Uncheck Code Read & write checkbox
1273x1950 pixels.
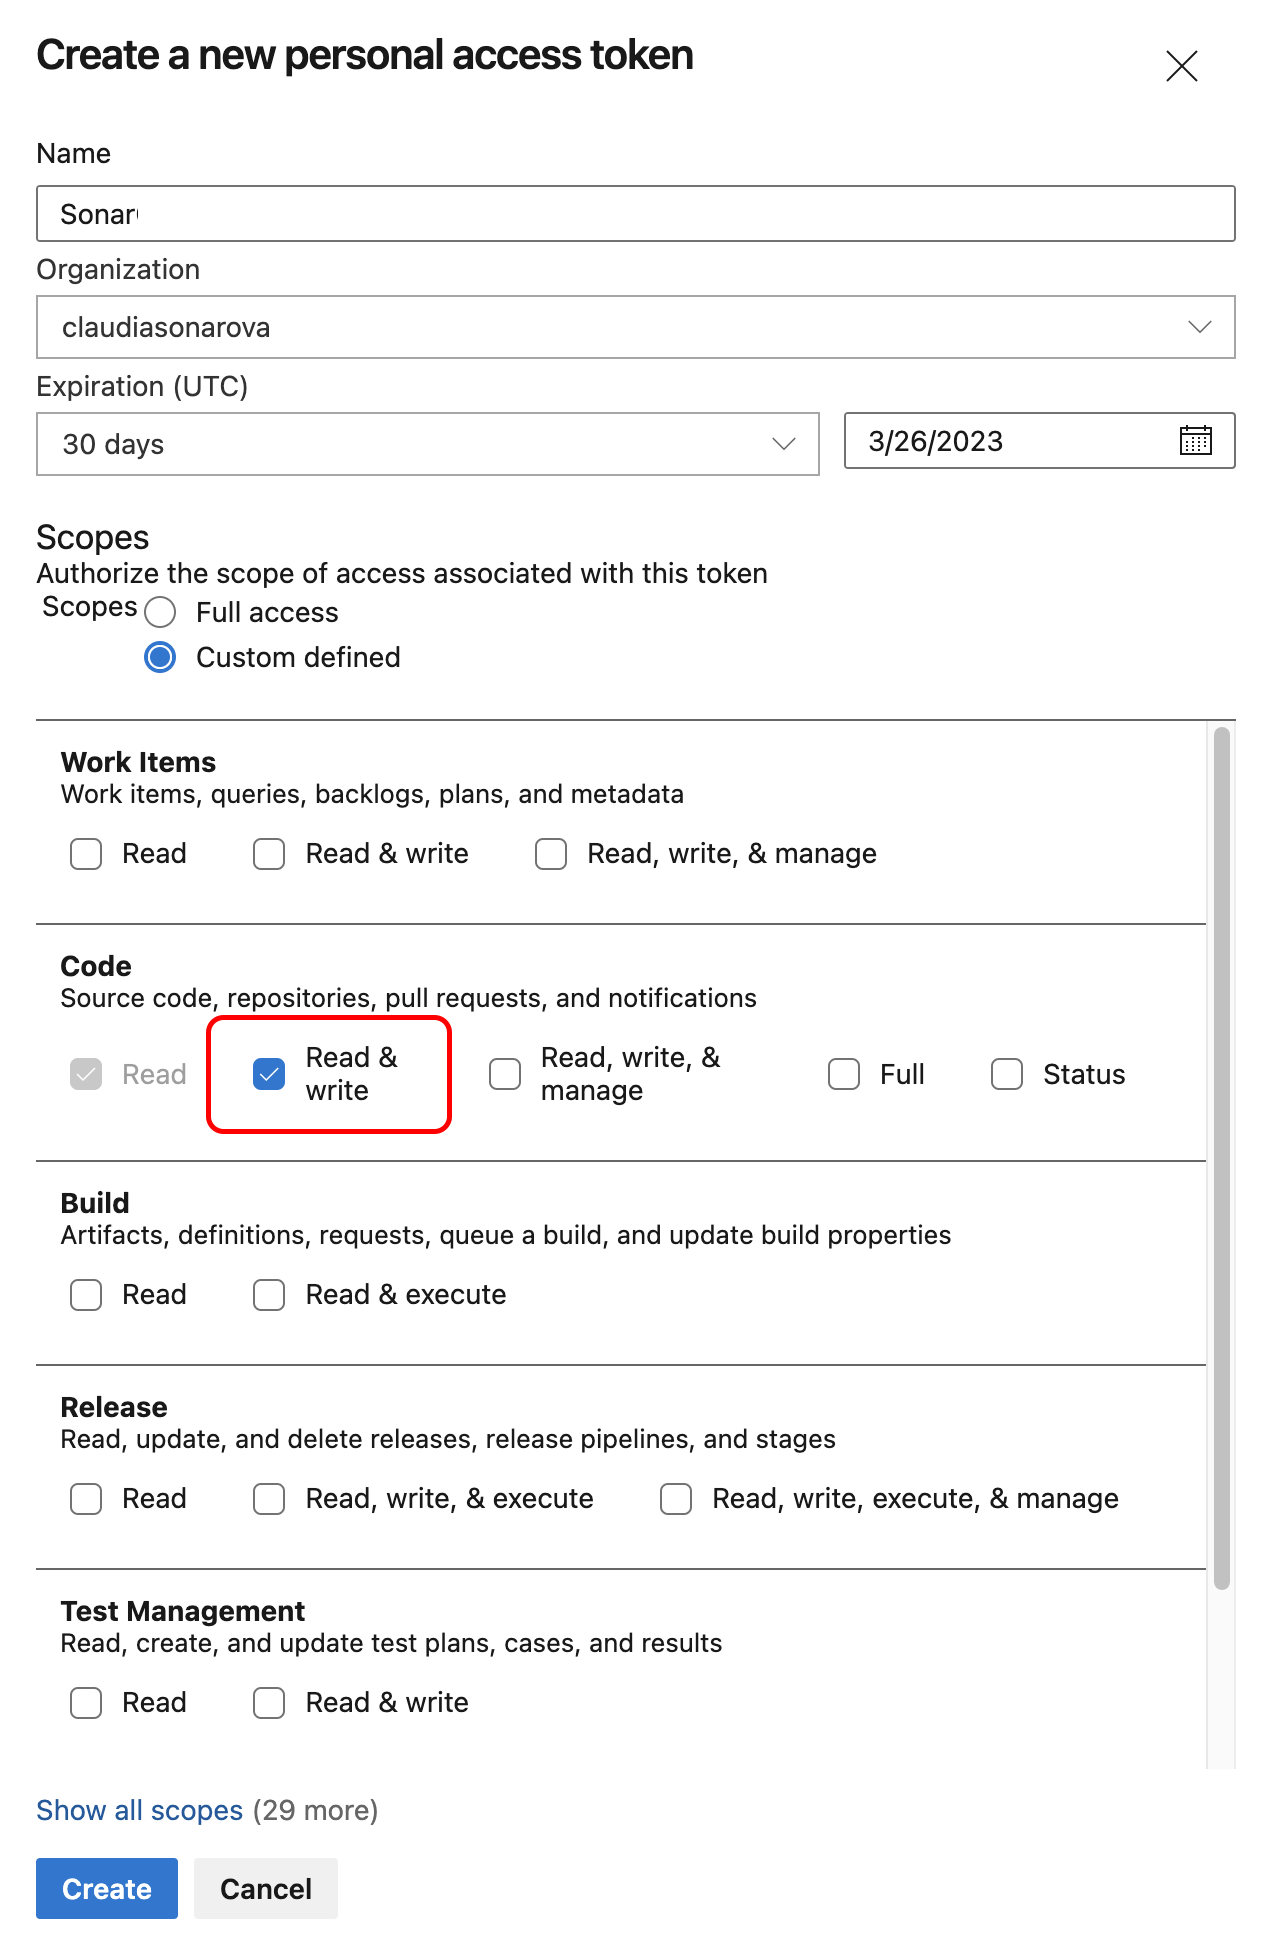pyautogui.click(x=269, y=1074)
